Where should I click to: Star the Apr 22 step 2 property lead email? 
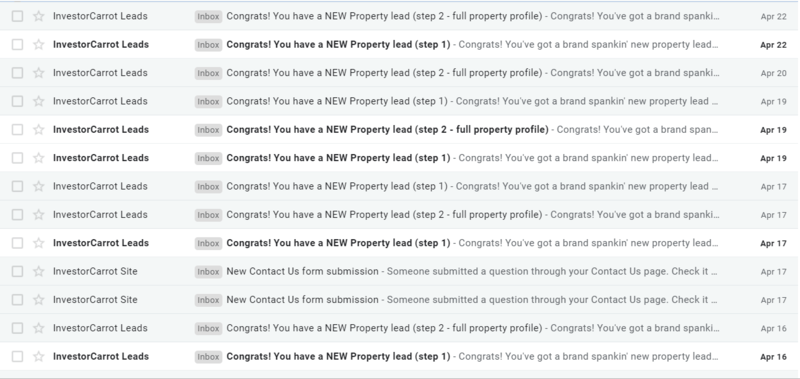click(39, 16)
